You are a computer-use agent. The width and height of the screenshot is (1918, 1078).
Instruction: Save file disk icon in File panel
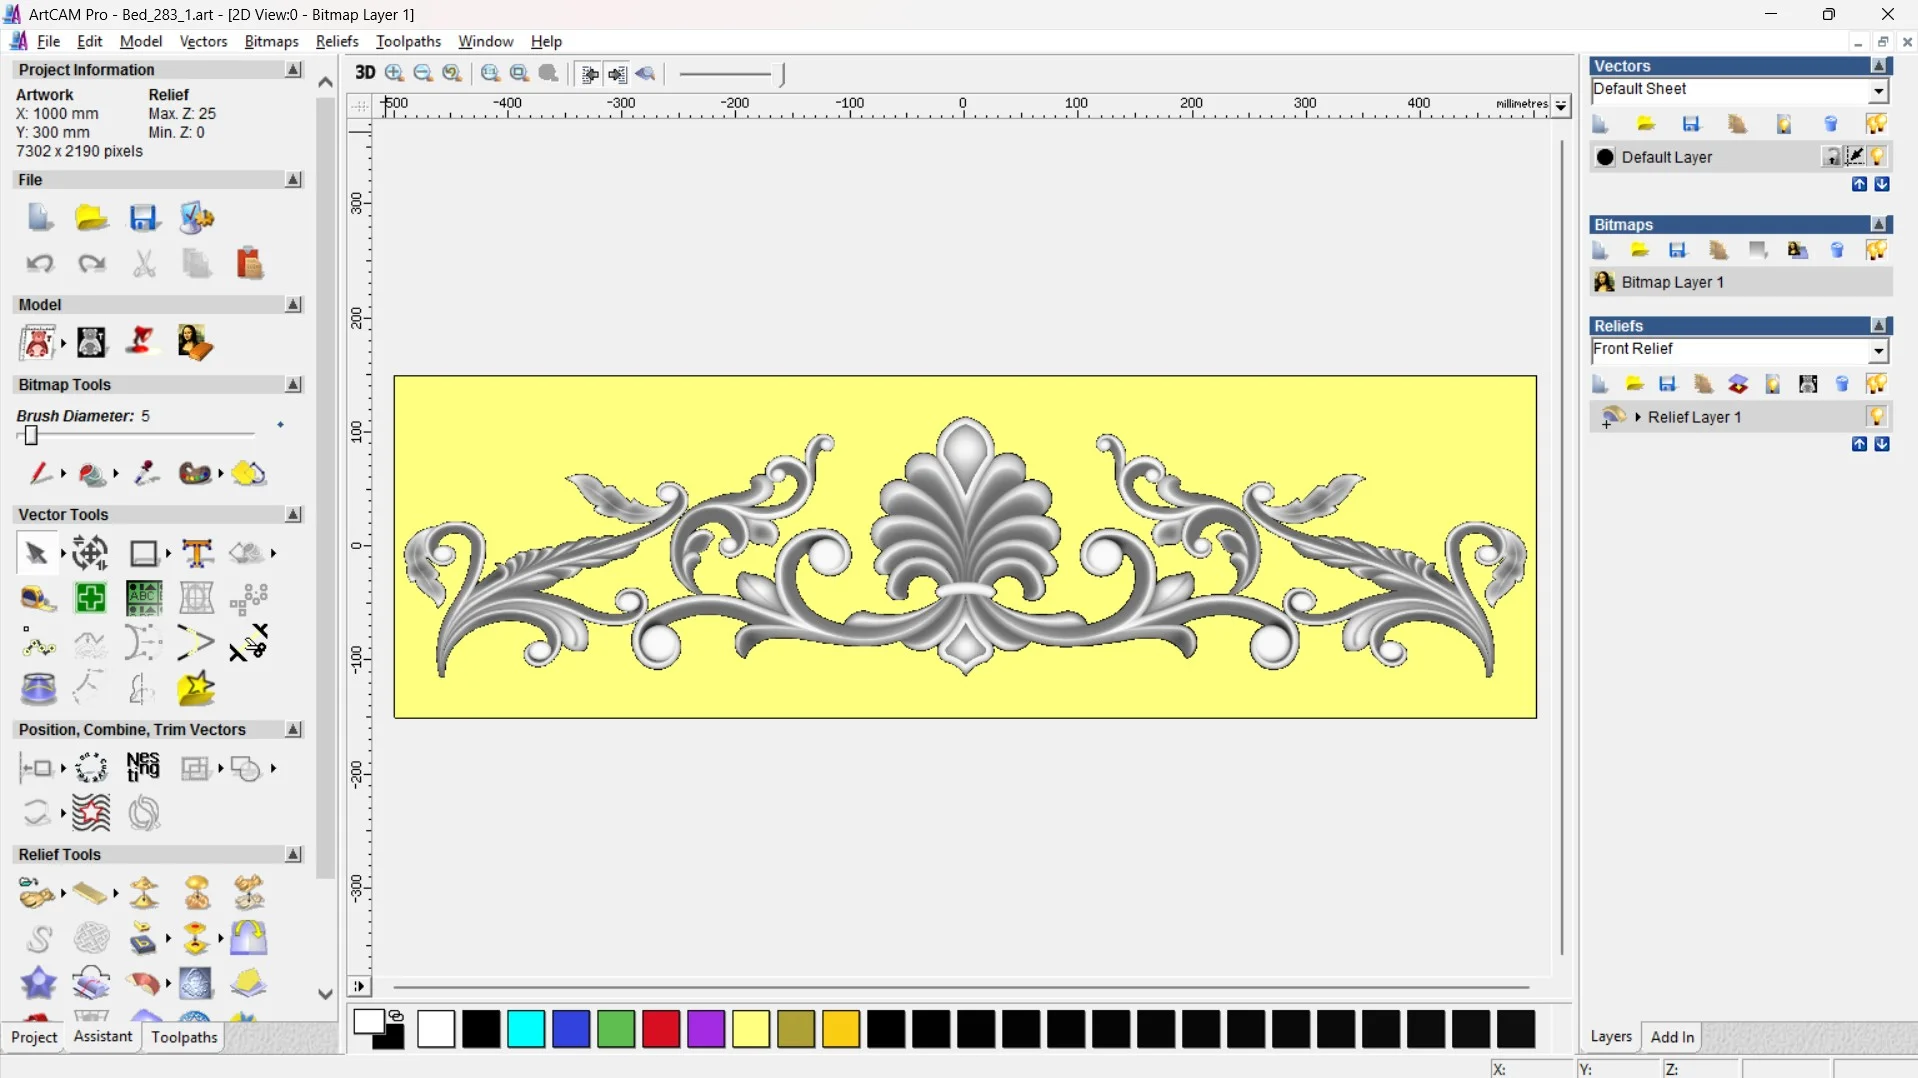(x=144, y=217)
